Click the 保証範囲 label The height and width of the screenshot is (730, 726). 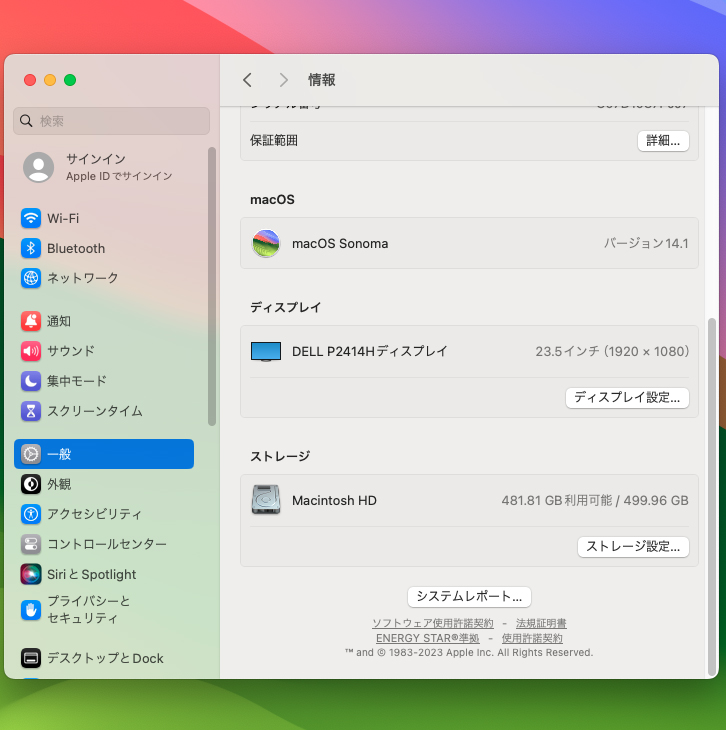(x=274, y=141)
